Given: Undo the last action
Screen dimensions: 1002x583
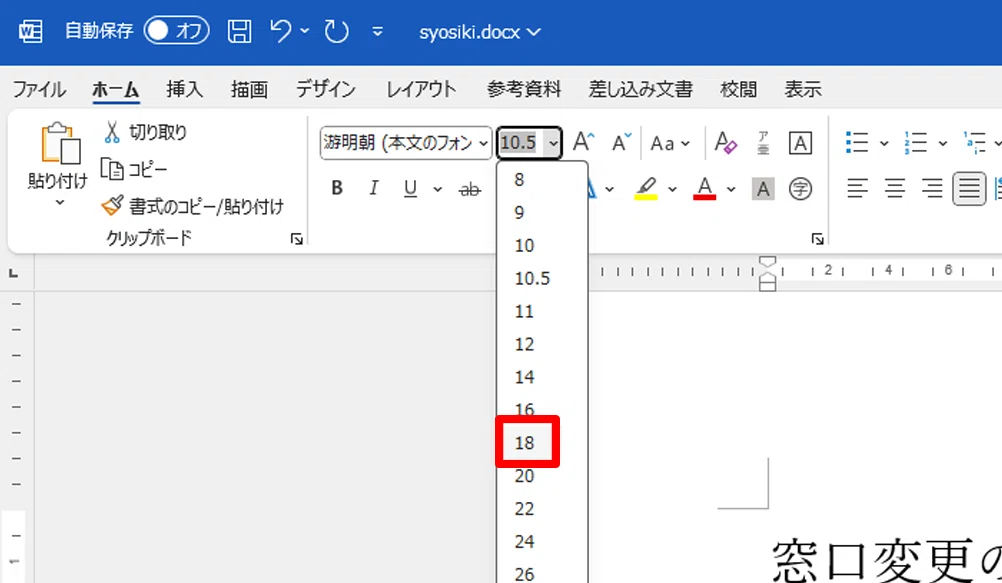Looking at the screenshot, I should [x=281, y=31].
